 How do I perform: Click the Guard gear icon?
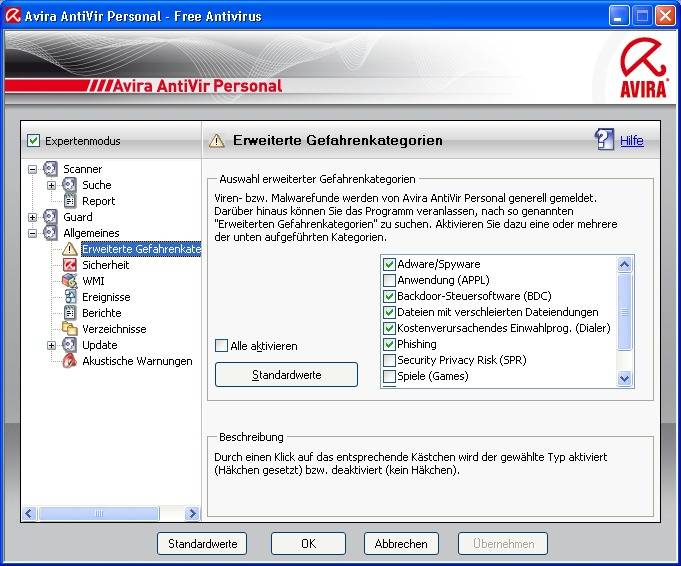click(50, 216)
